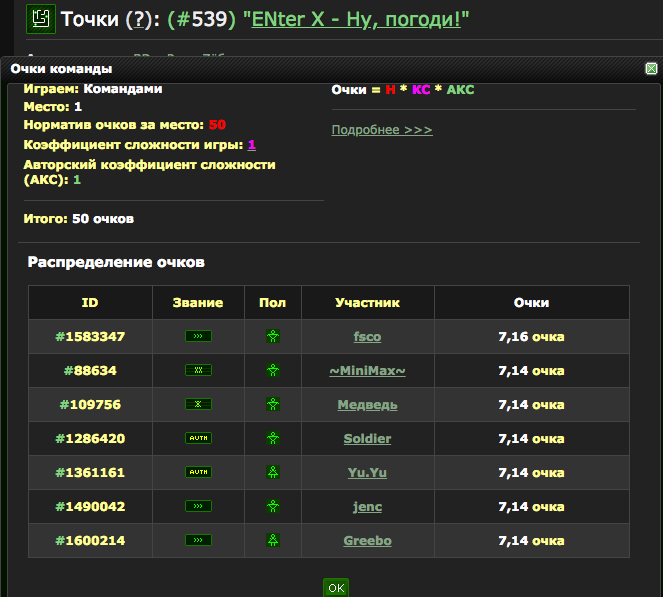The image size is (663, 597).
Task: Click the rank badge in fsco's row
Action: (x=198, y=336)
